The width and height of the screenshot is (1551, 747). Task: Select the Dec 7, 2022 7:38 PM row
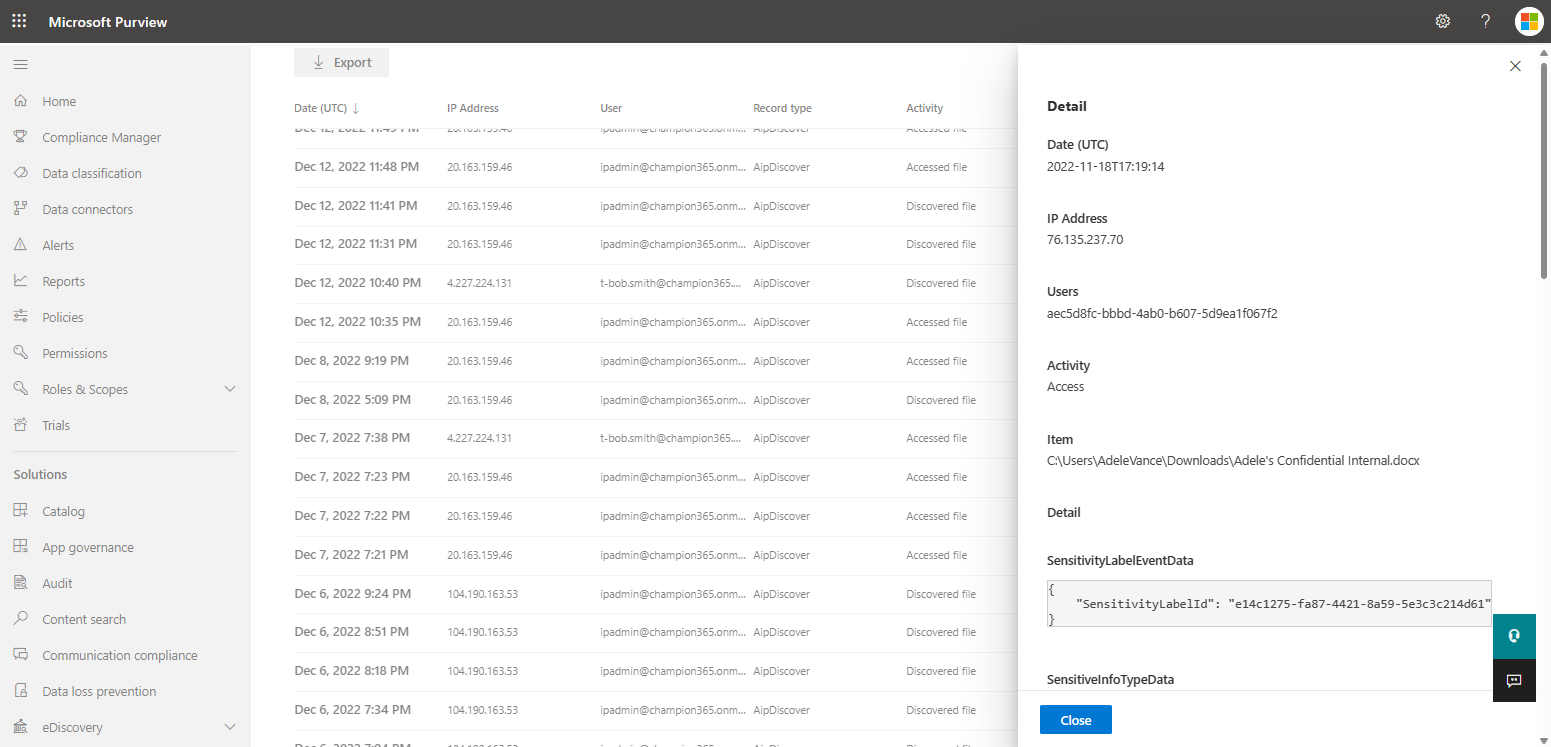pyautogui.click(x=656, y=438)
